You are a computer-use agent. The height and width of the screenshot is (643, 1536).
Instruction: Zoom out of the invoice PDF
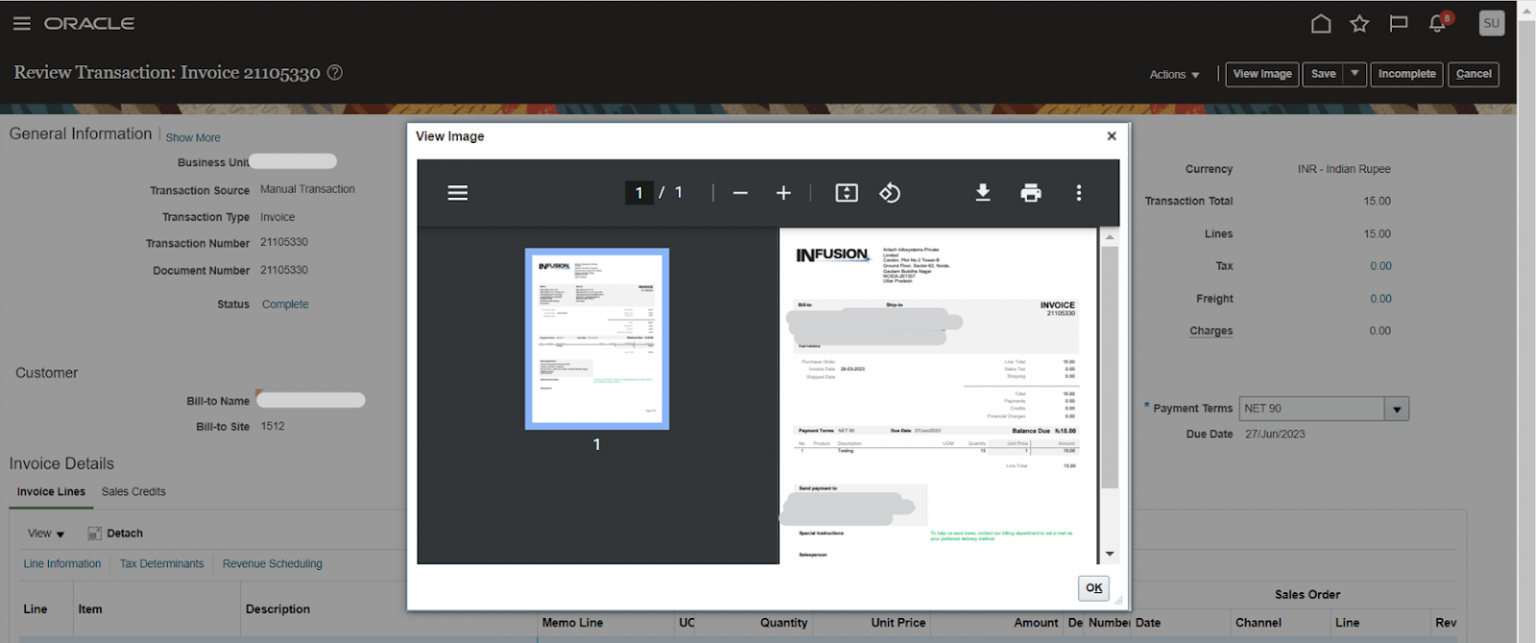tap(740, 192)
